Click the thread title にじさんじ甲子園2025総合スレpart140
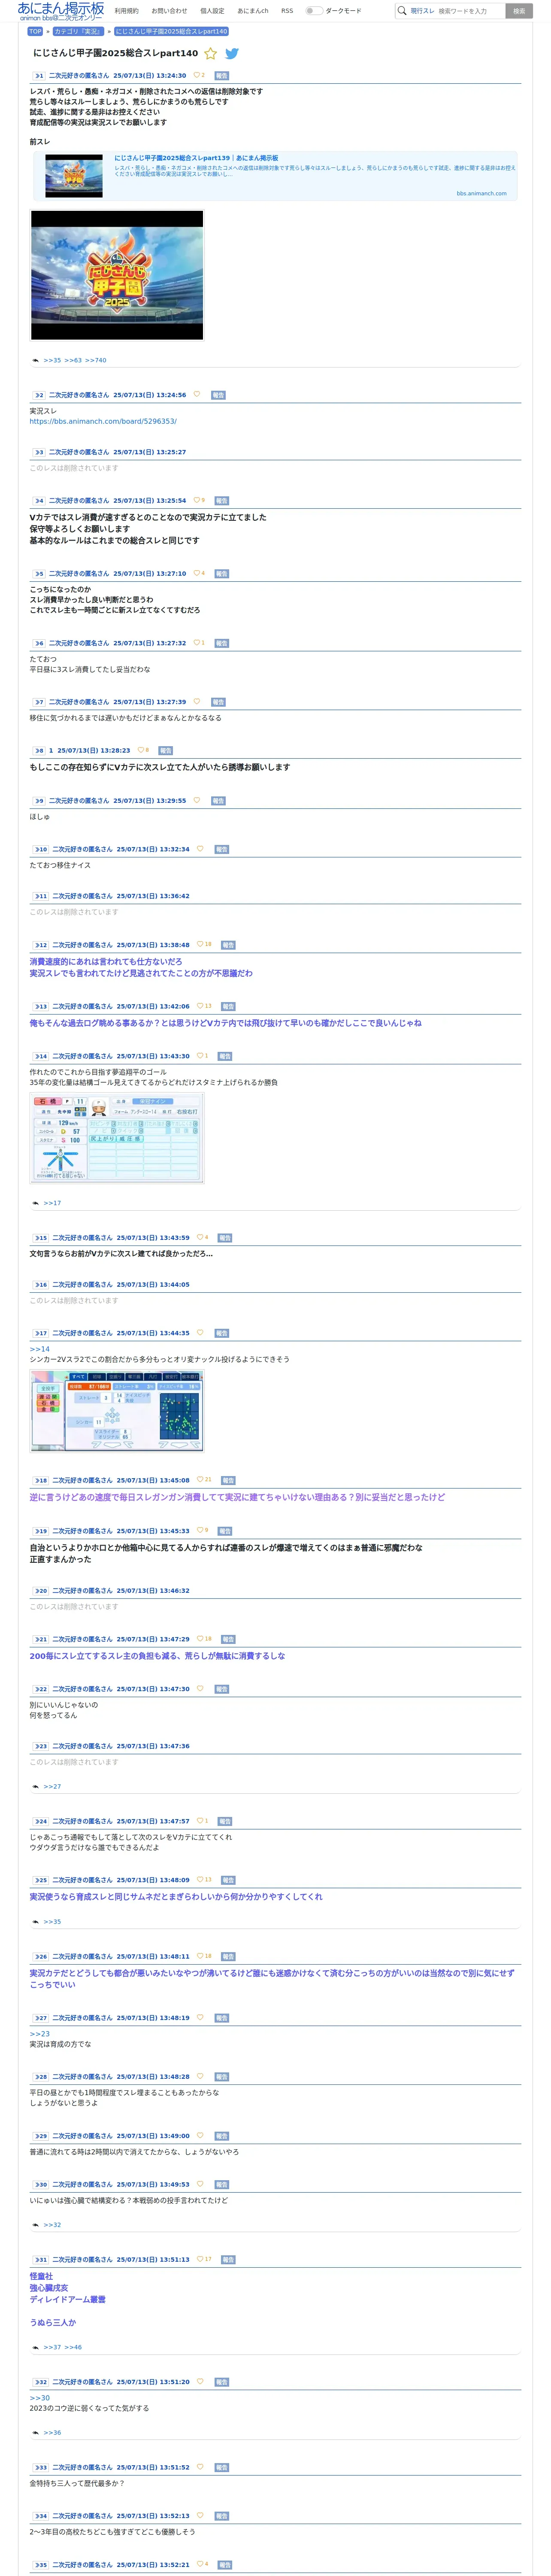 (115, 53)
